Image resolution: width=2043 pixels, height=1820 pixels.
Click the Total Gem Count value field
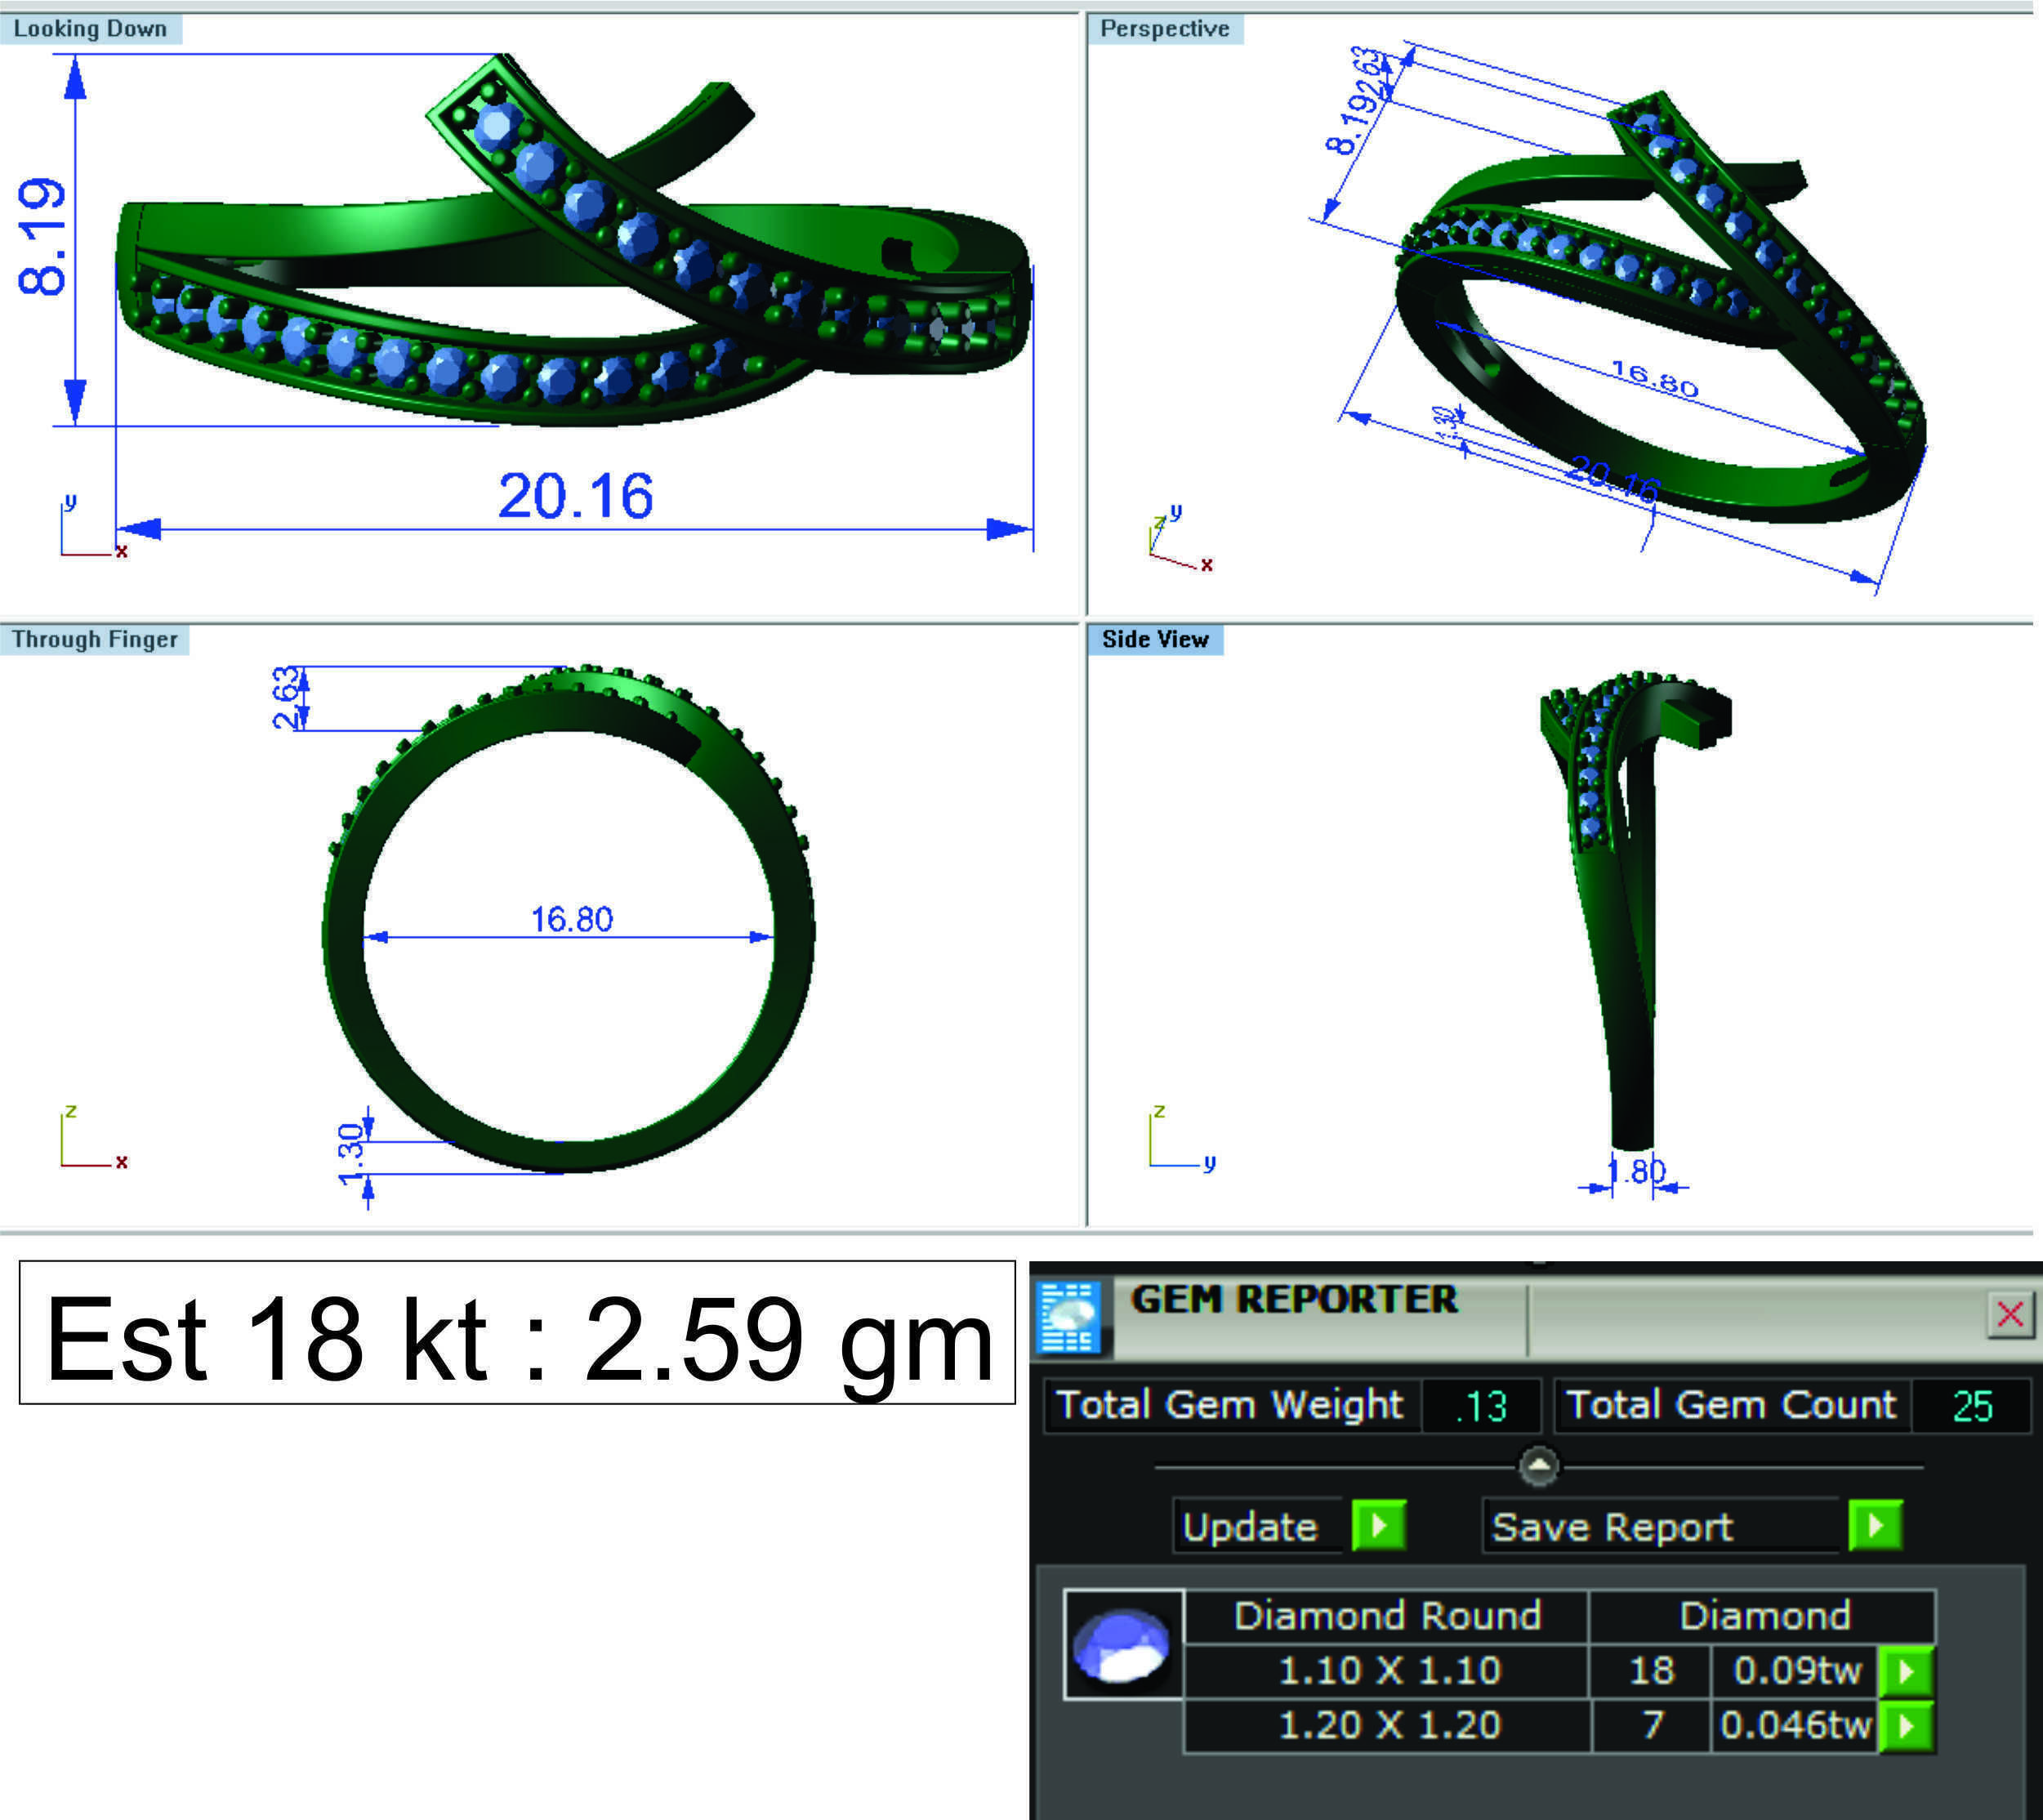(x=1971, y=1406)
